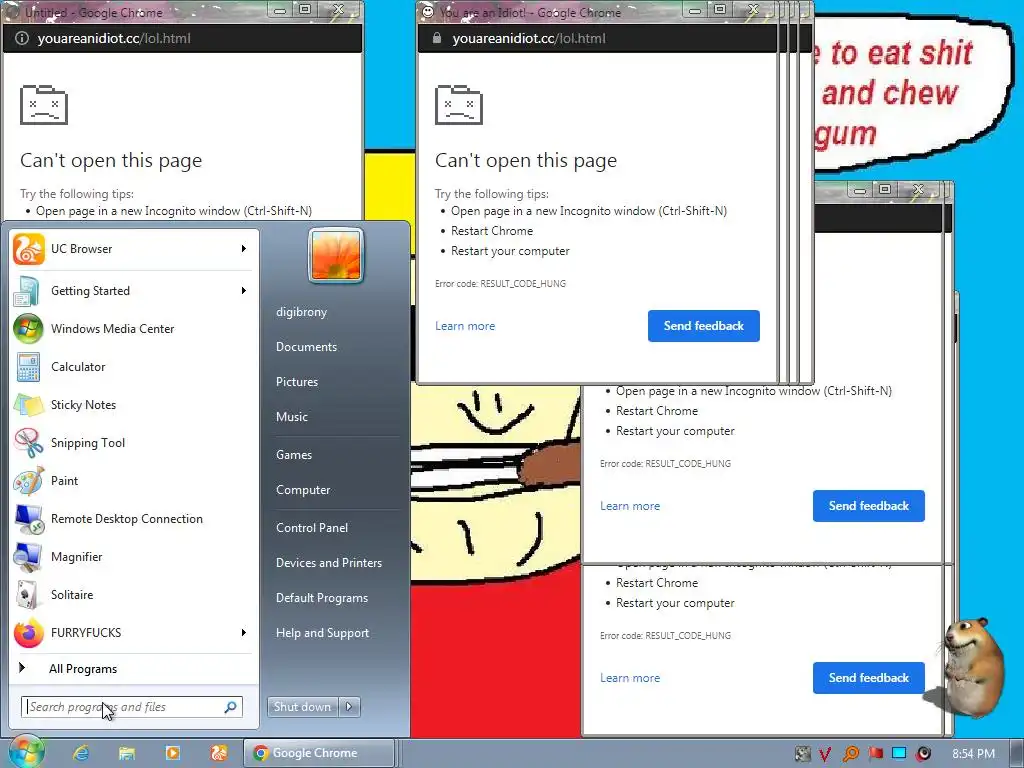Viewport: 1024px width, 768px height.
Task: Open Windows Media Player taskbar icon
Action: point(172,753)
